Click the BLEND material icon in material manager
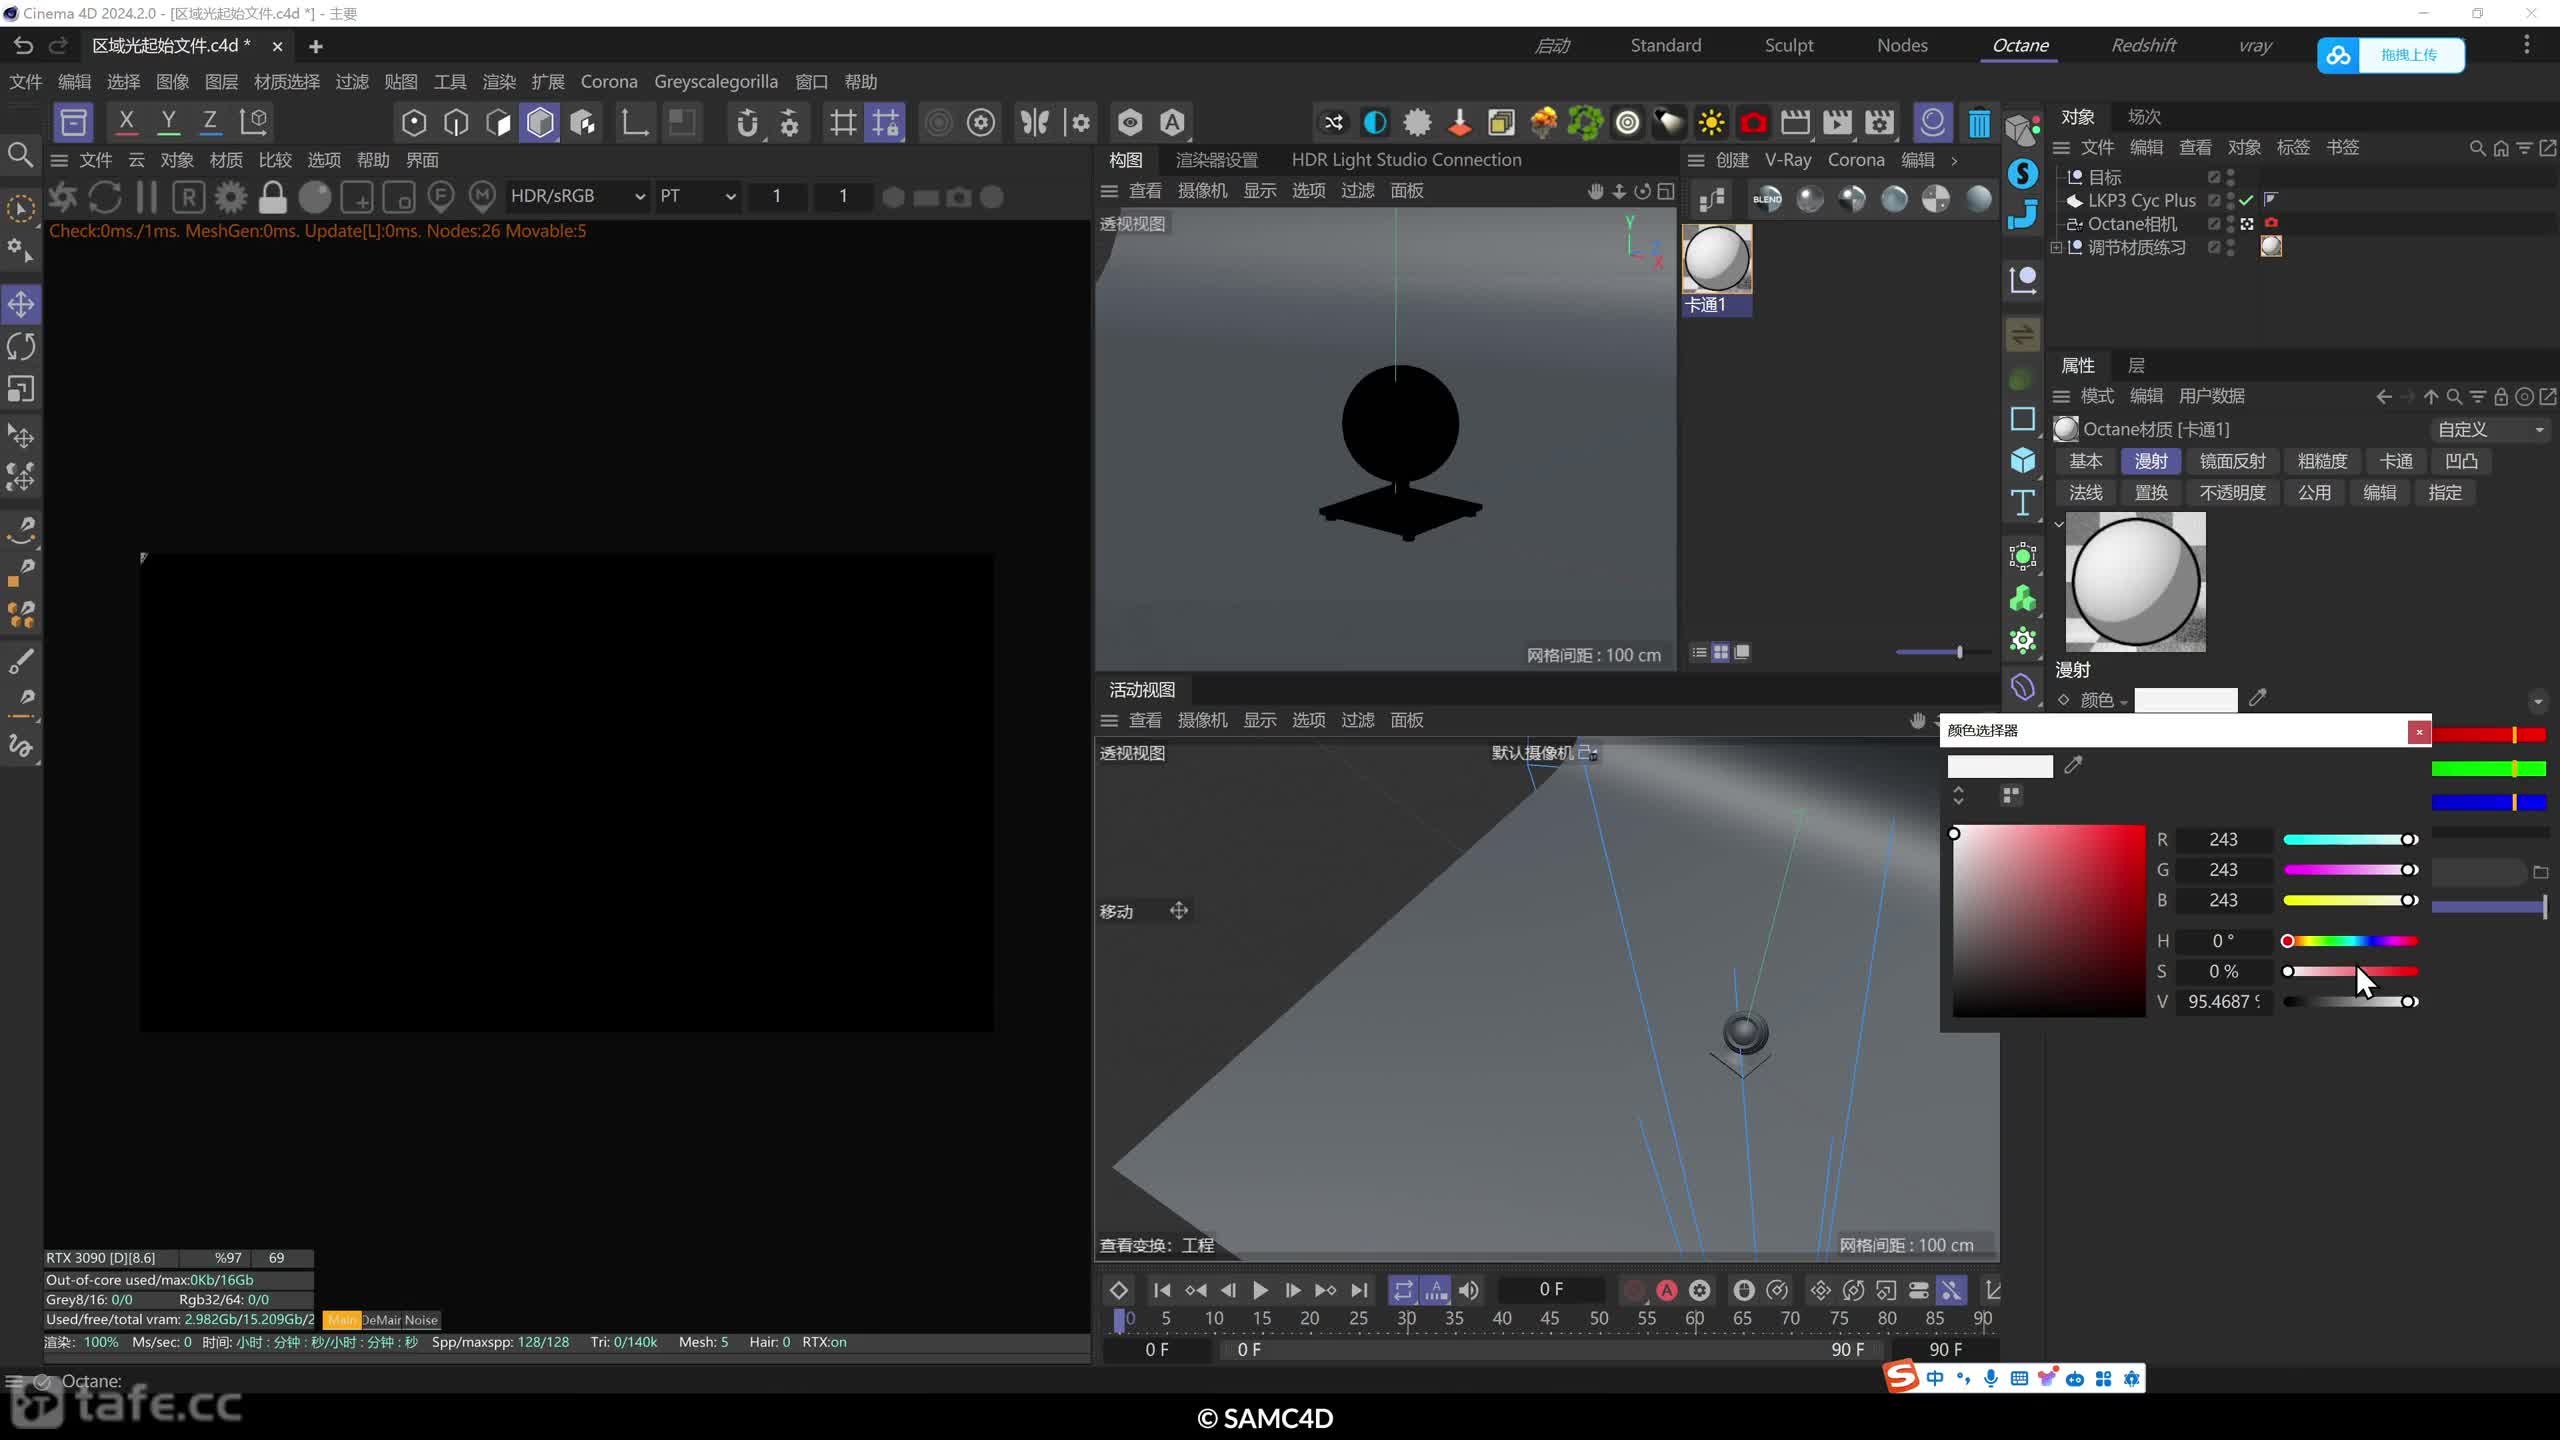The height and width of the screenshot is (1440, 2560). [x=1767, y=199]
